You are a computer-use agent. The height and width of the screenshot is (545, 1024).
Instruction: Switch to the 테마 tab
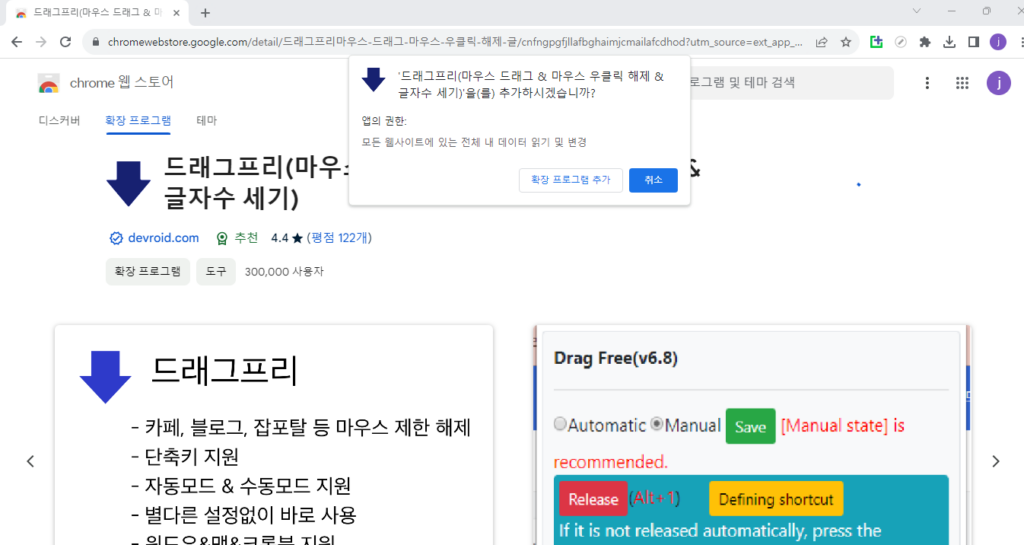tap(206, 121)
